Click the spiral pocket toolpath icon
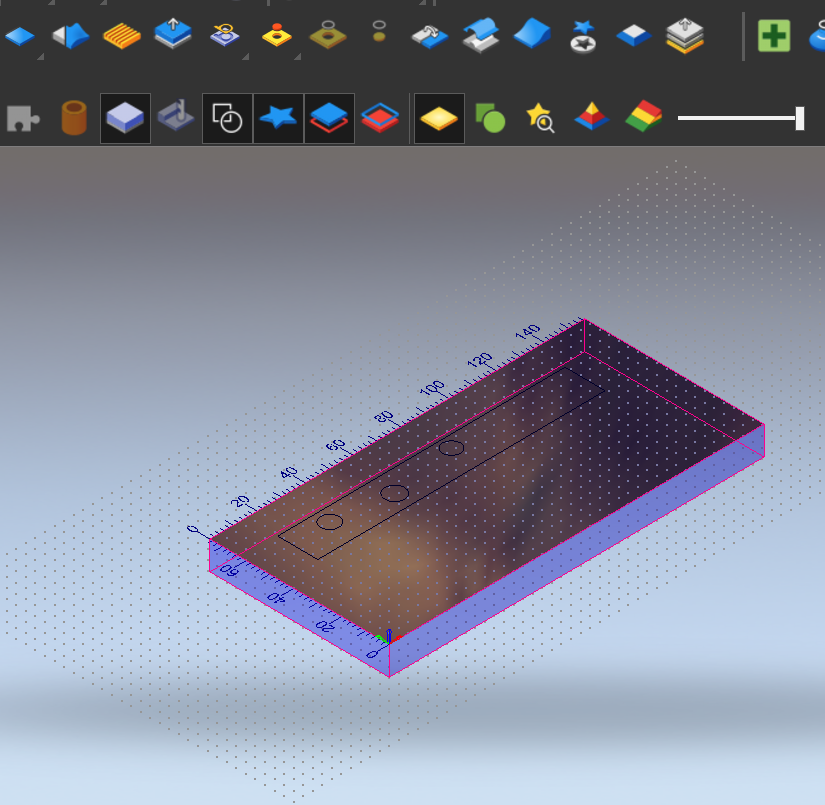Image resolution: width=825 pixels, height=805 pixels. point(225,35)
